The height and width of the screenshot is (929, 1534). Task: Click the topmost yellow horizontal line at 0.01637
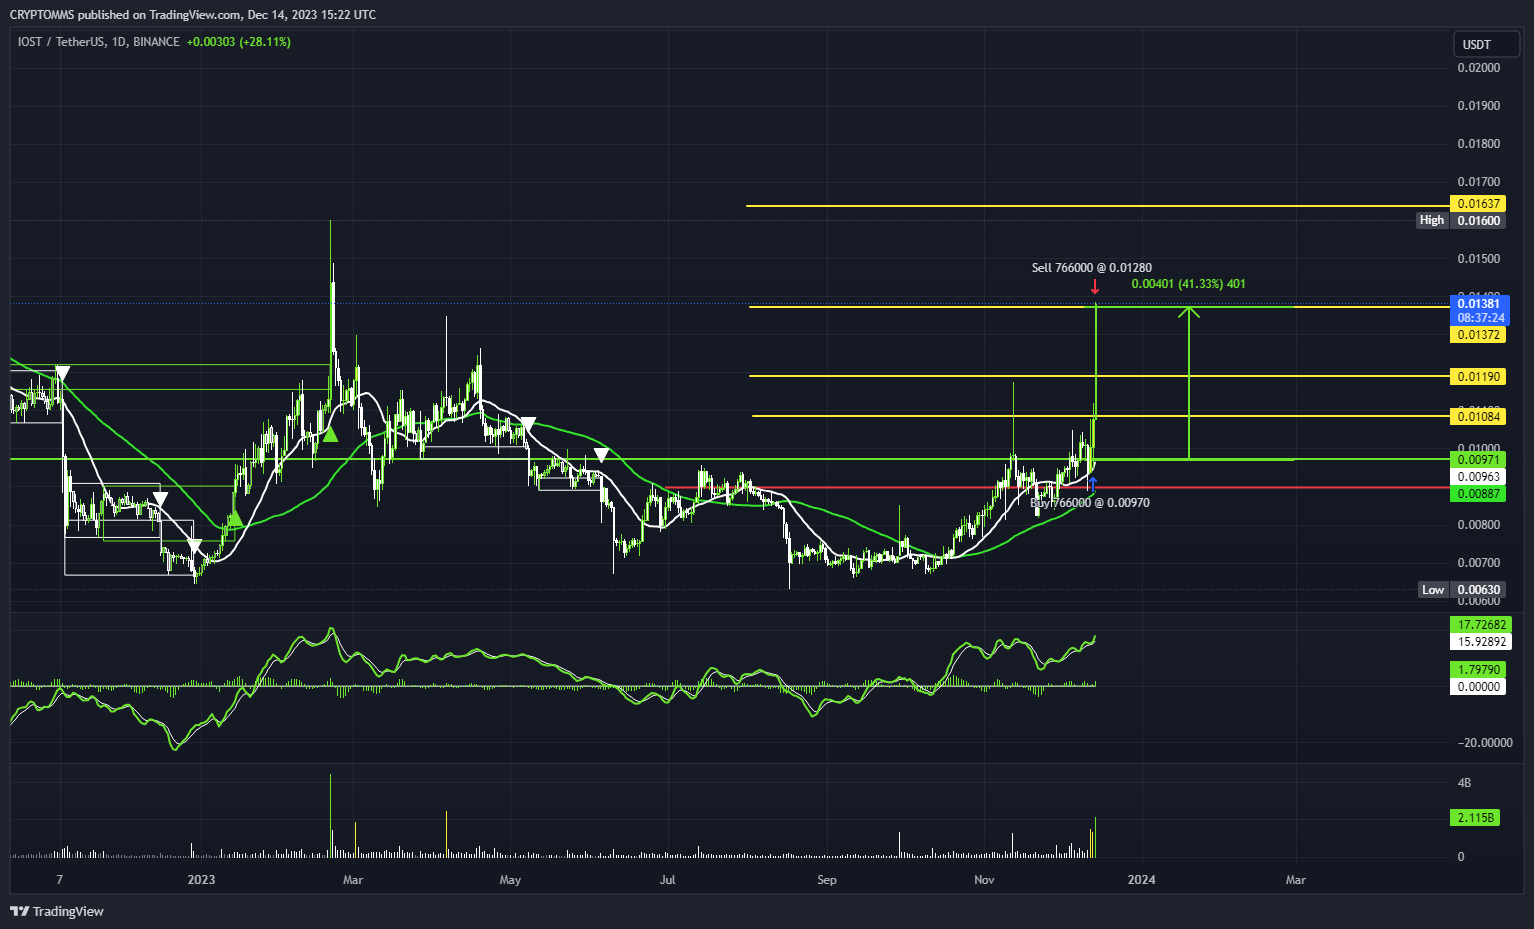[x=1097, y=206]
